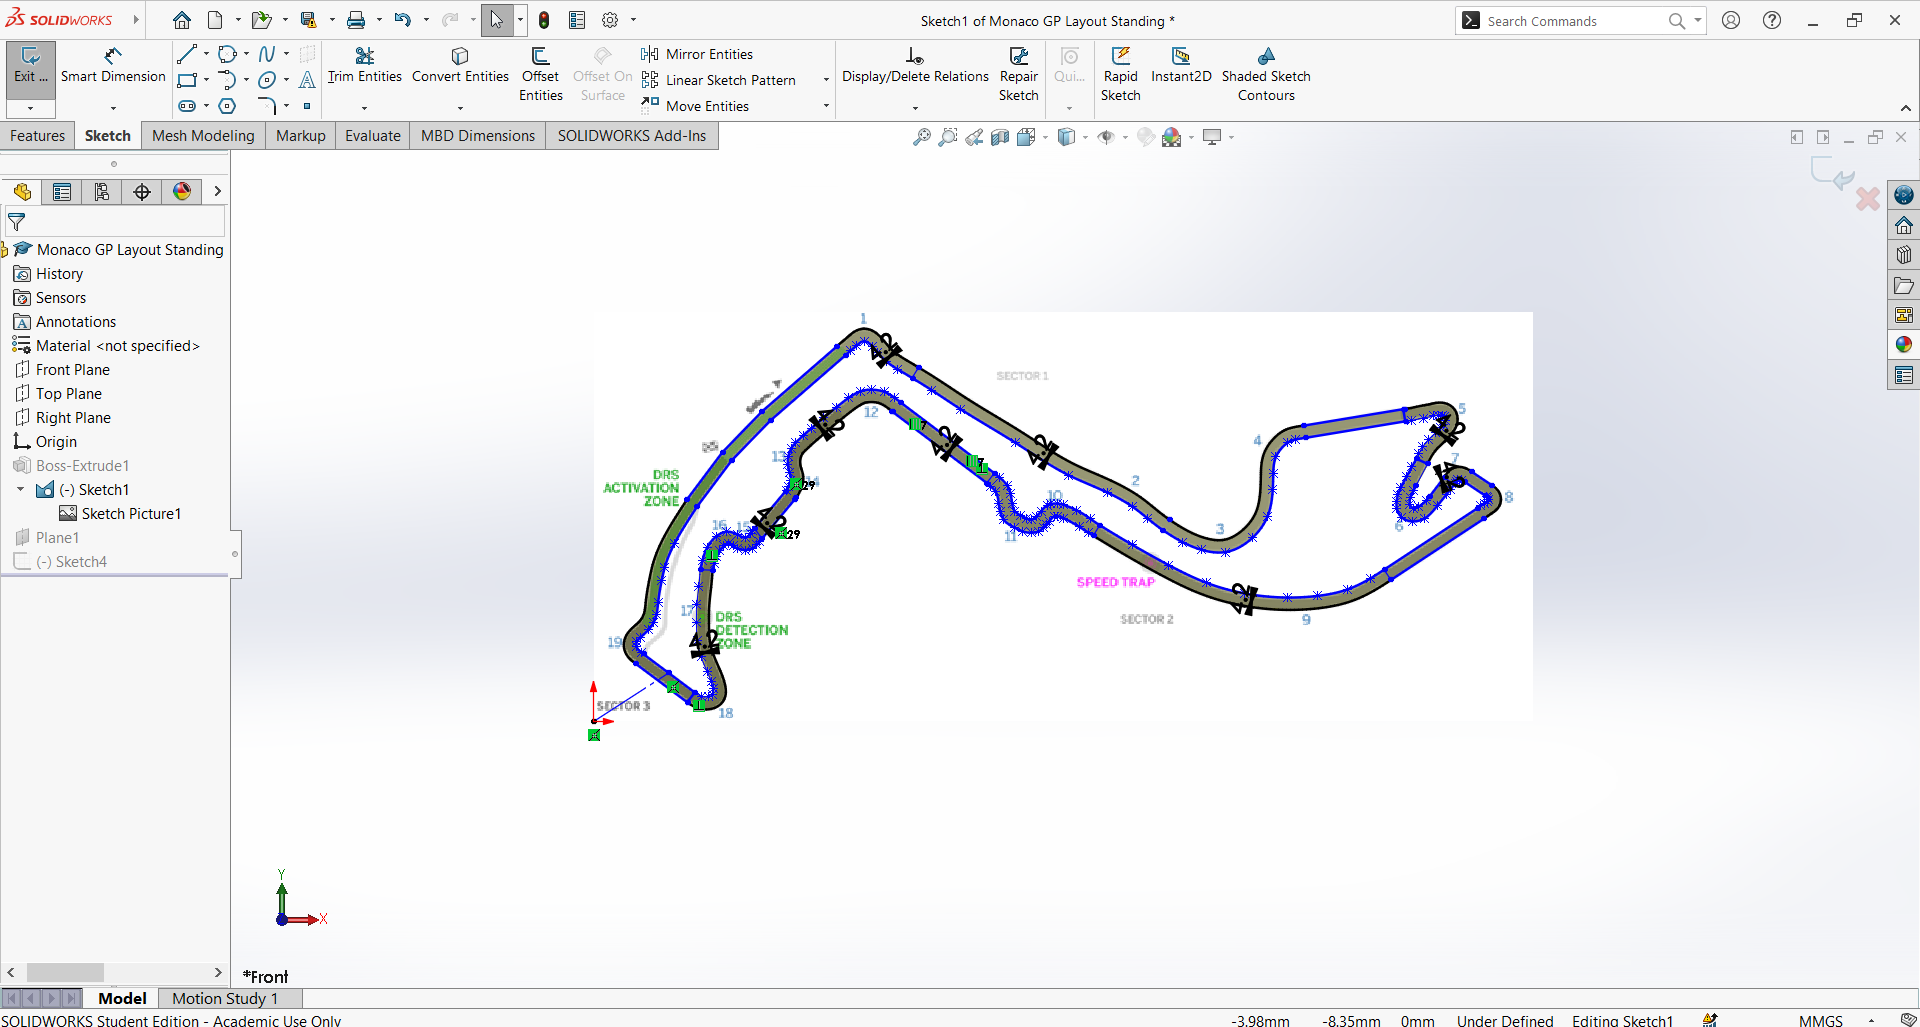Open the Motion Study 1 tab

(225, 998)
